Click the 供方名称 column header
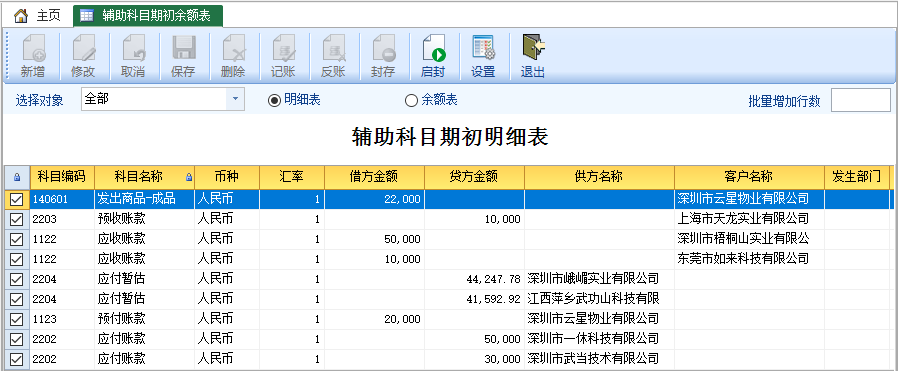This screenshot has width=898, height=371. (x=599, y=177)
